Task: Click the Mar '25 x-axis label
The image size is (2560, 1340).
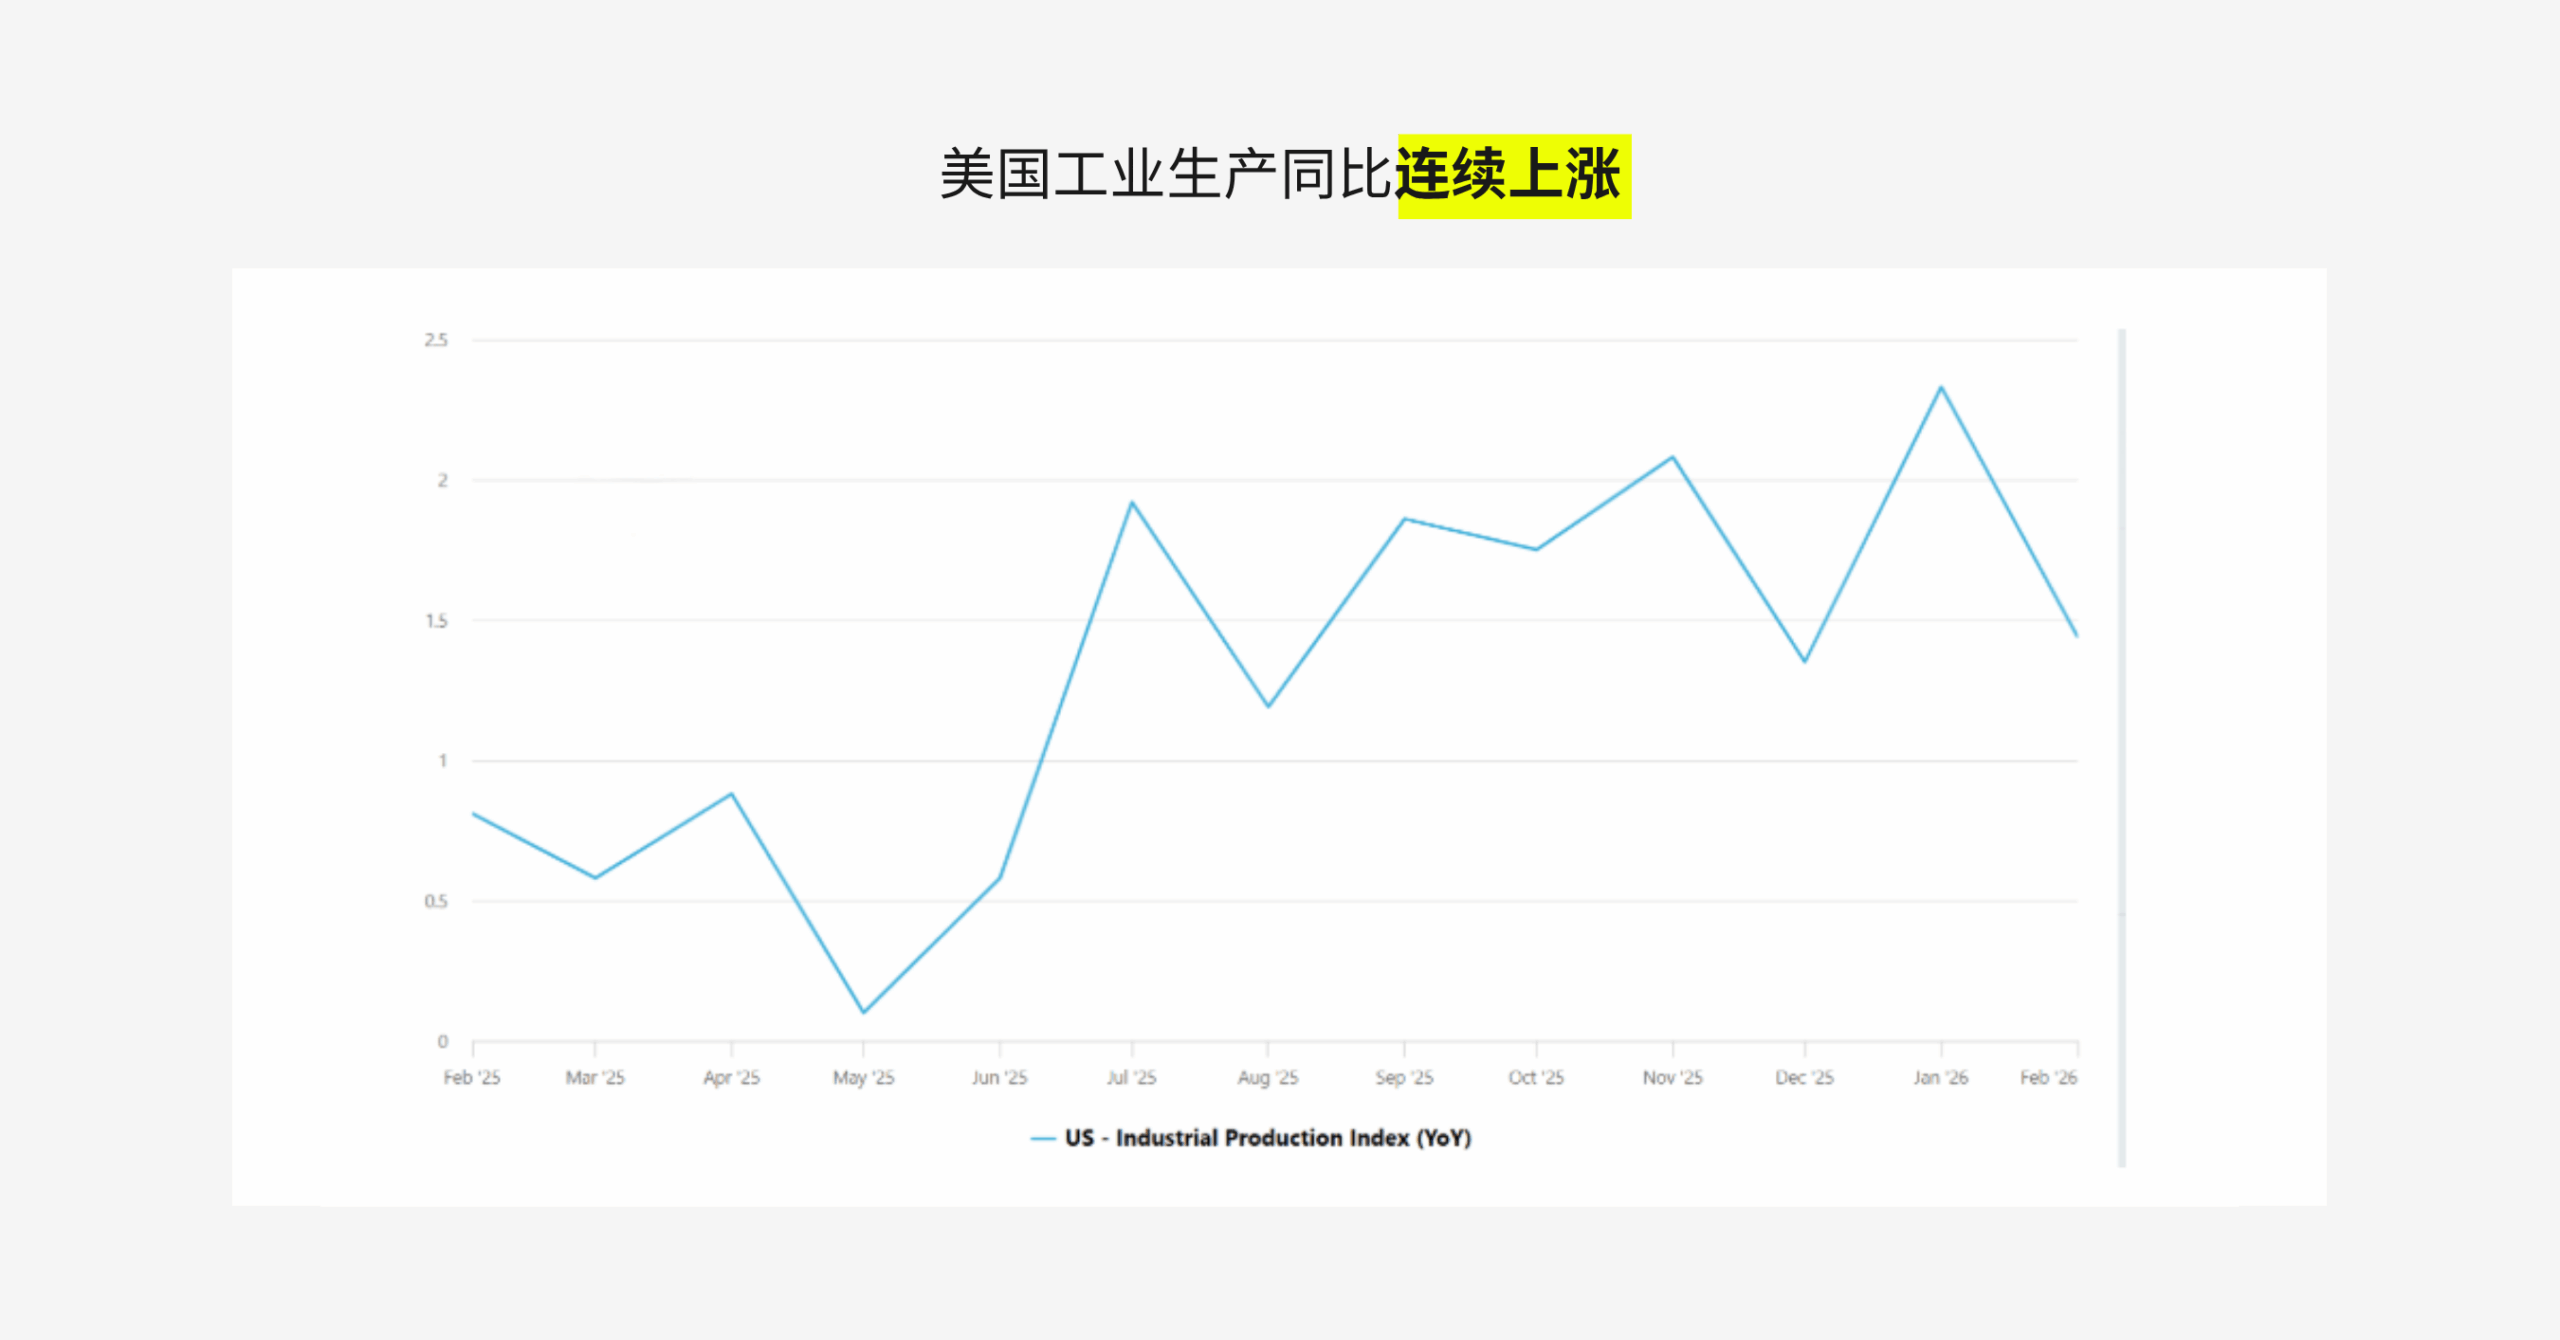Action: click(x=595, y=1077)
